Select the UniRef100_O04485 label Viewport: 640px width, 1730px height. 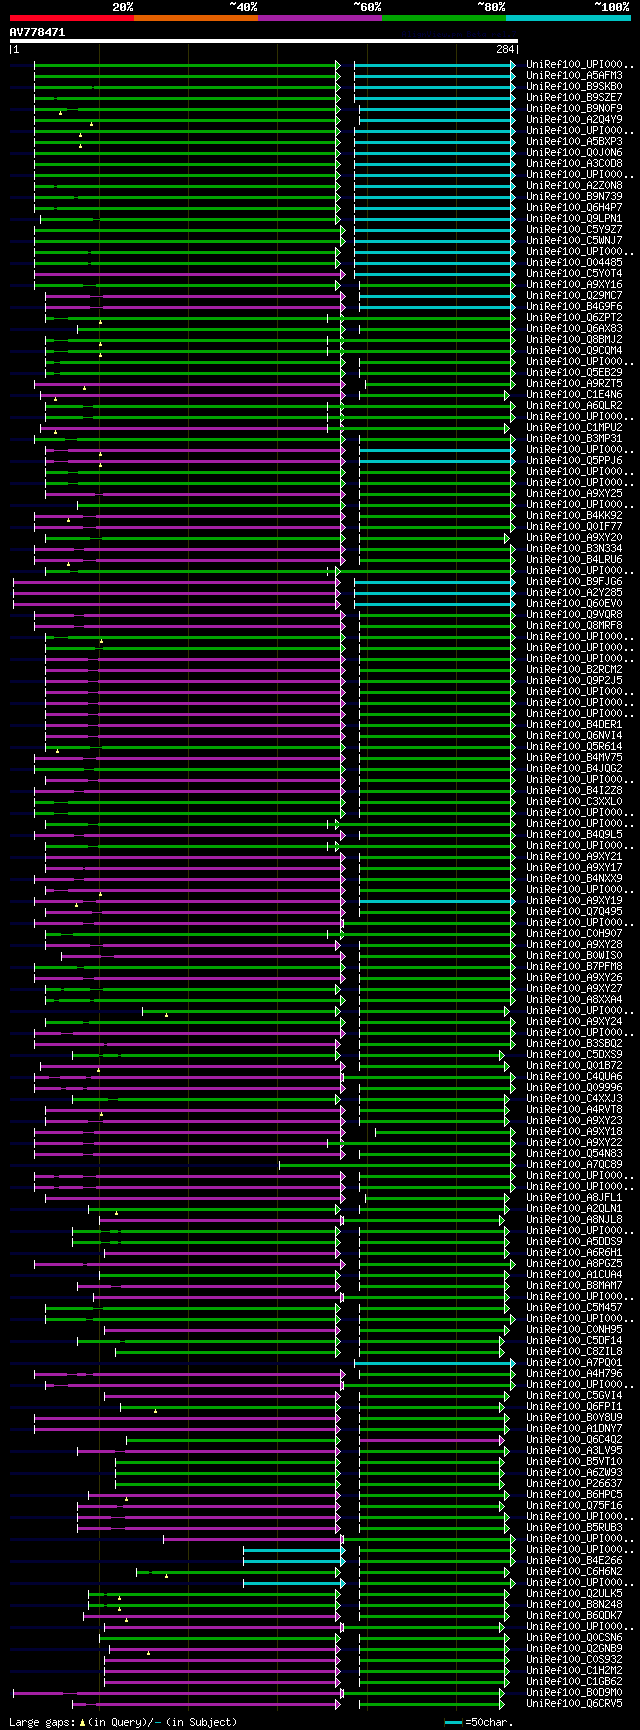point(574,262)
